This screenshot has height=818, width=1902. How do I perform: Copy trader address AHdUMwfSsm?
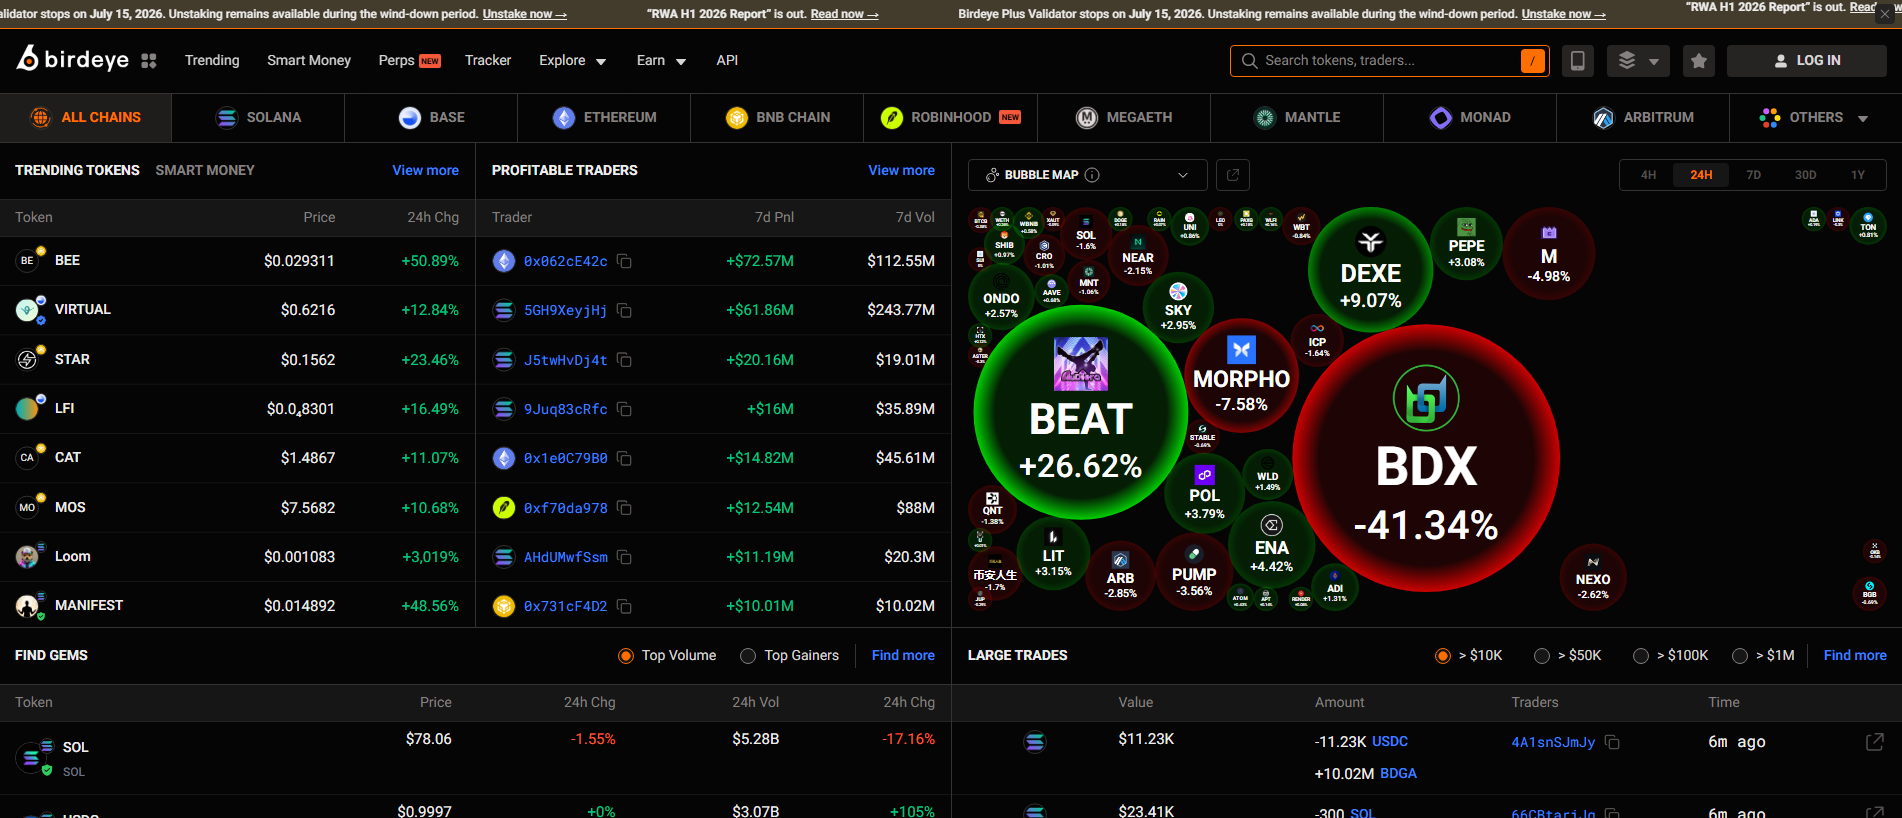624,557
